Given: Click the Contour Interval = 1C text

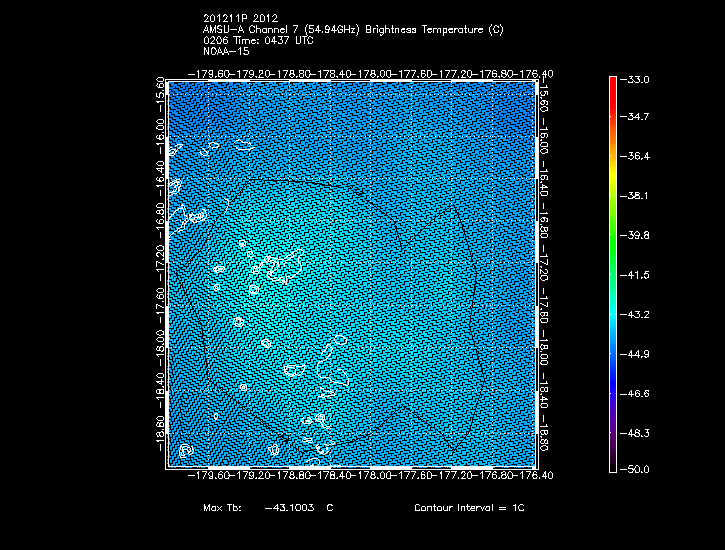Looking at the screenshot, I should (x=469, y=508).
